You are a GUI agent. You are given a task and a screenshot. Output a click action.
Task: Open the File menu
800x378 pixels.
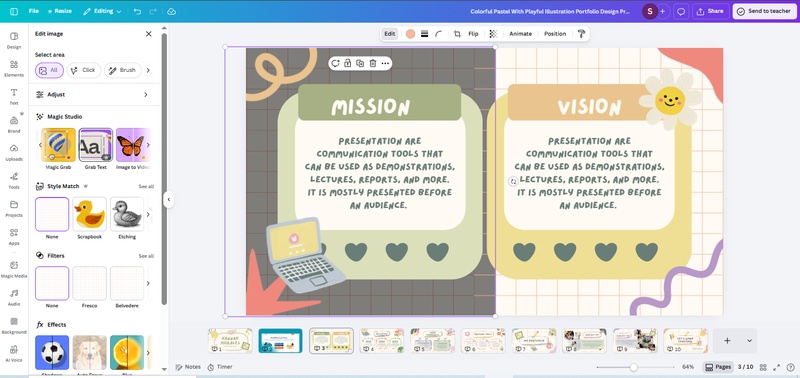tap(34, 11)
